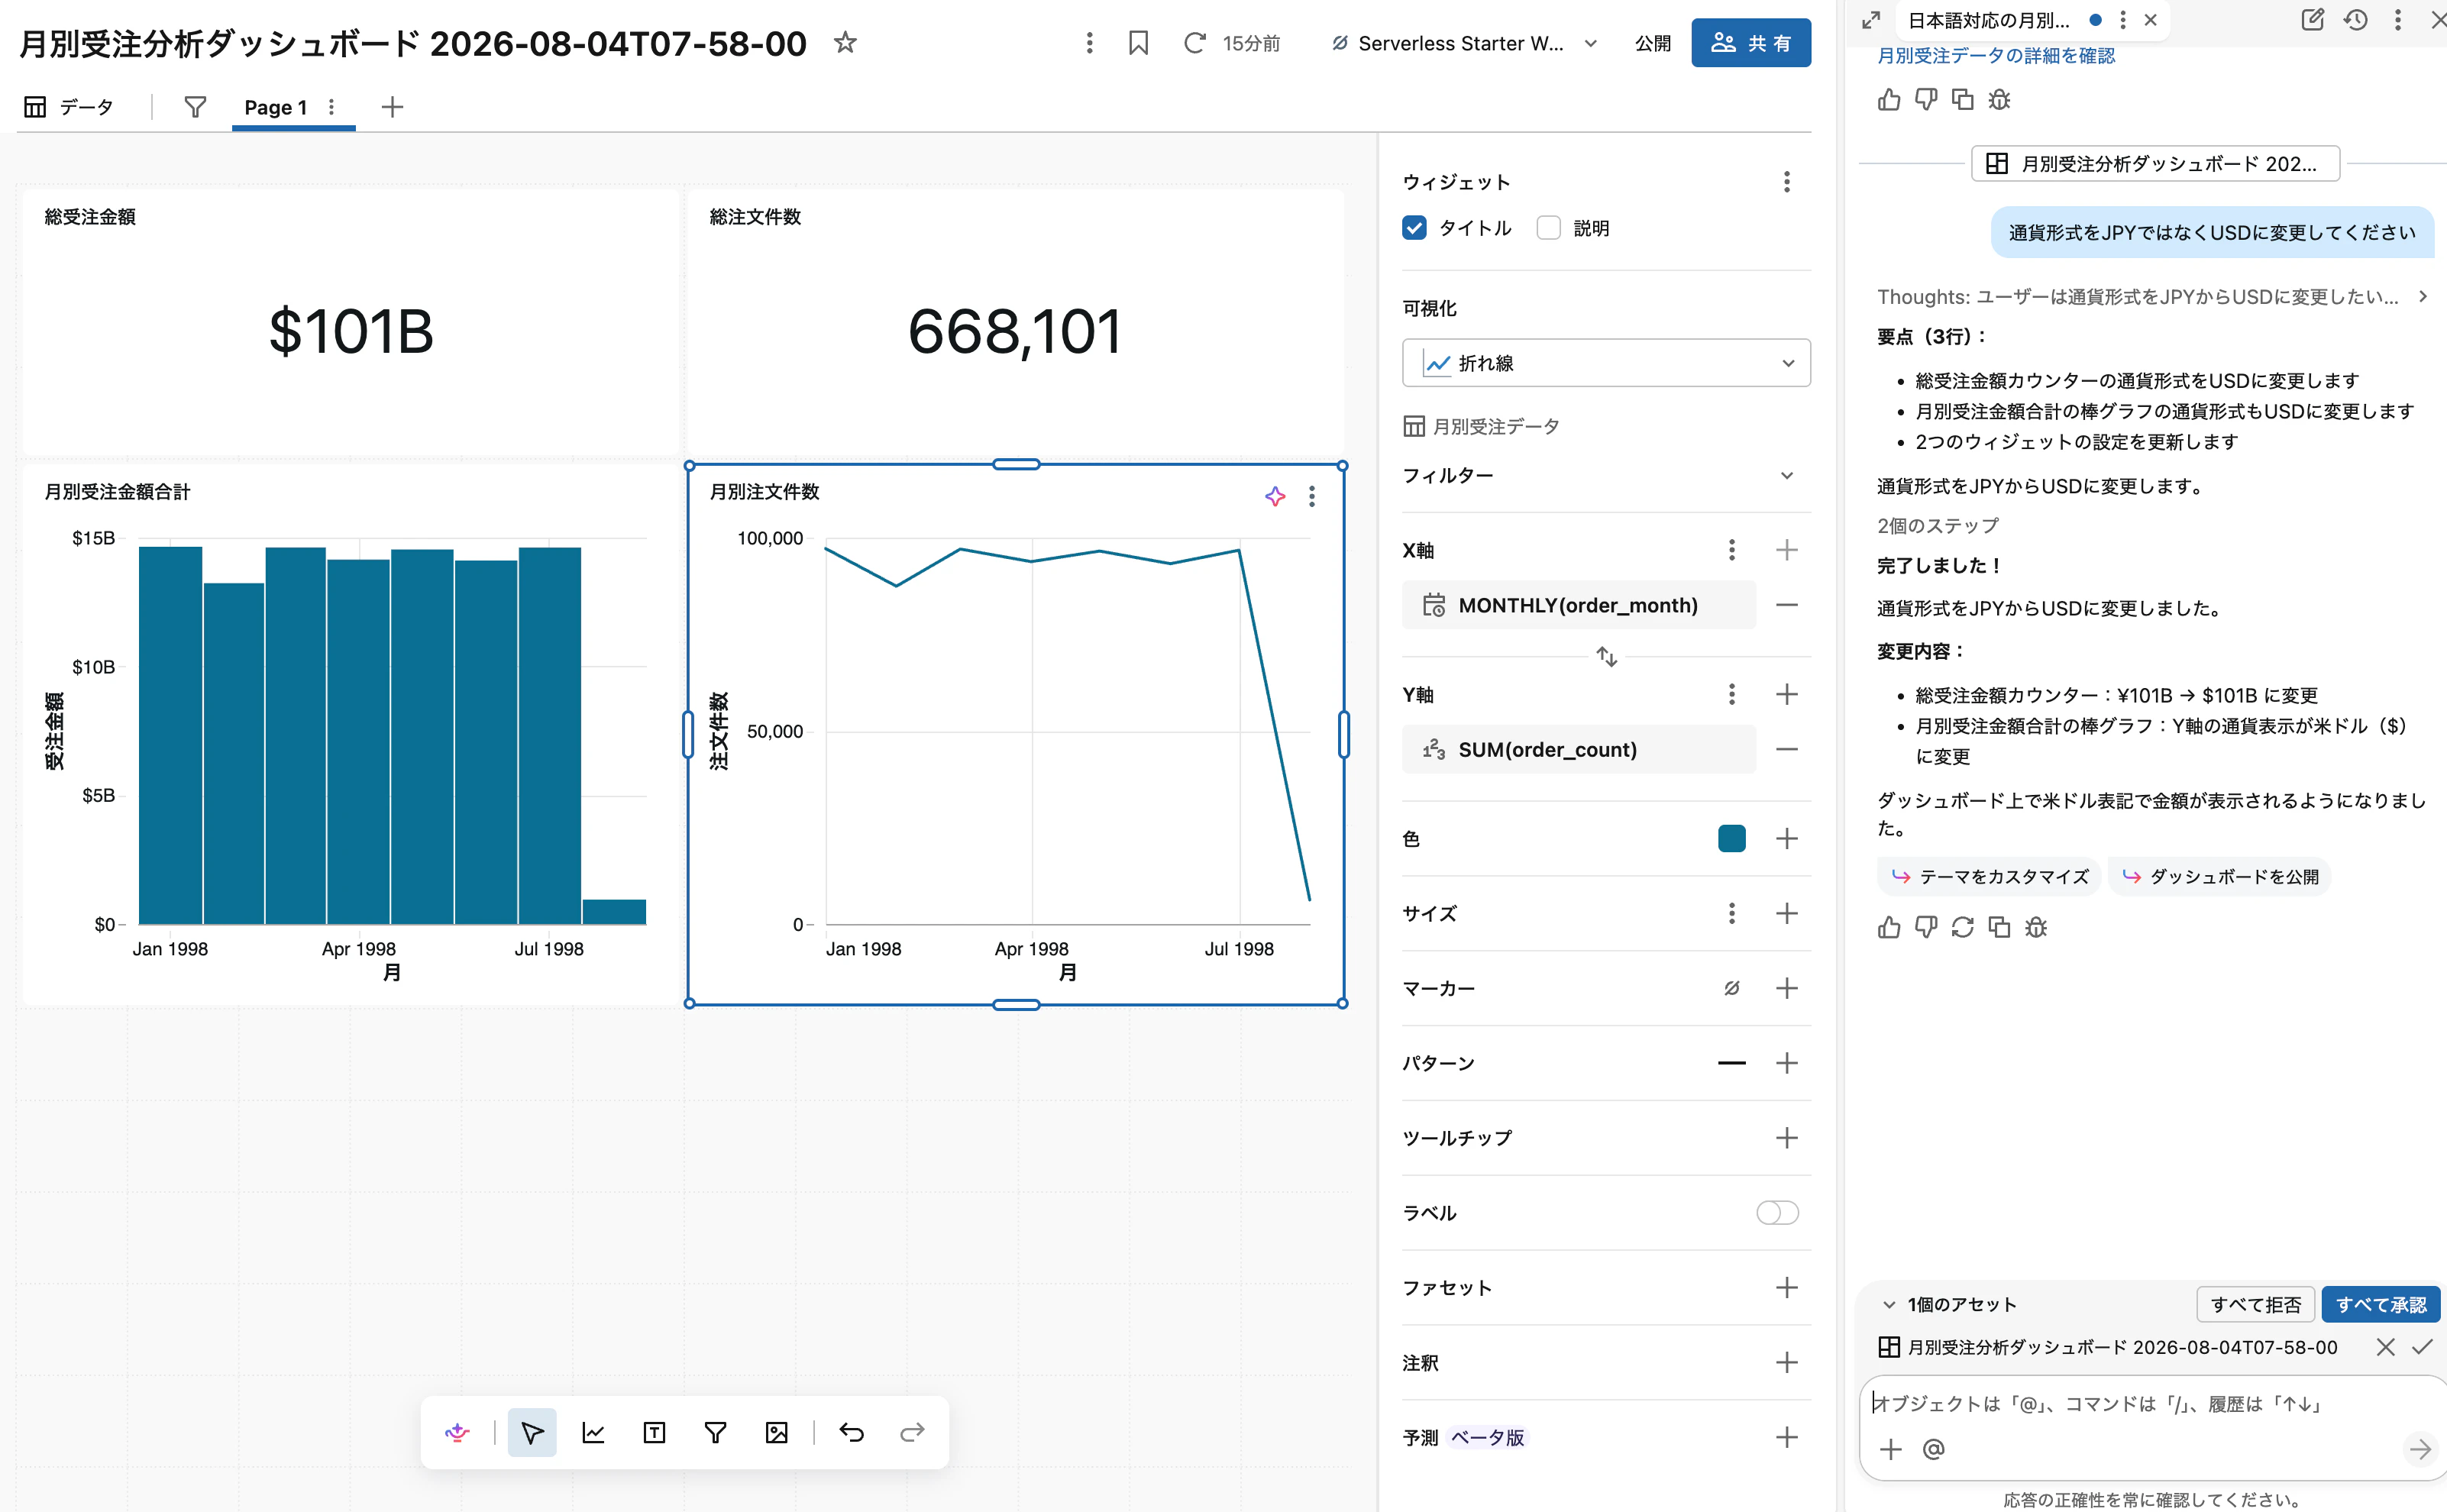
Task: Refresh the dashboard data
Action: (x=1194, y=43)
